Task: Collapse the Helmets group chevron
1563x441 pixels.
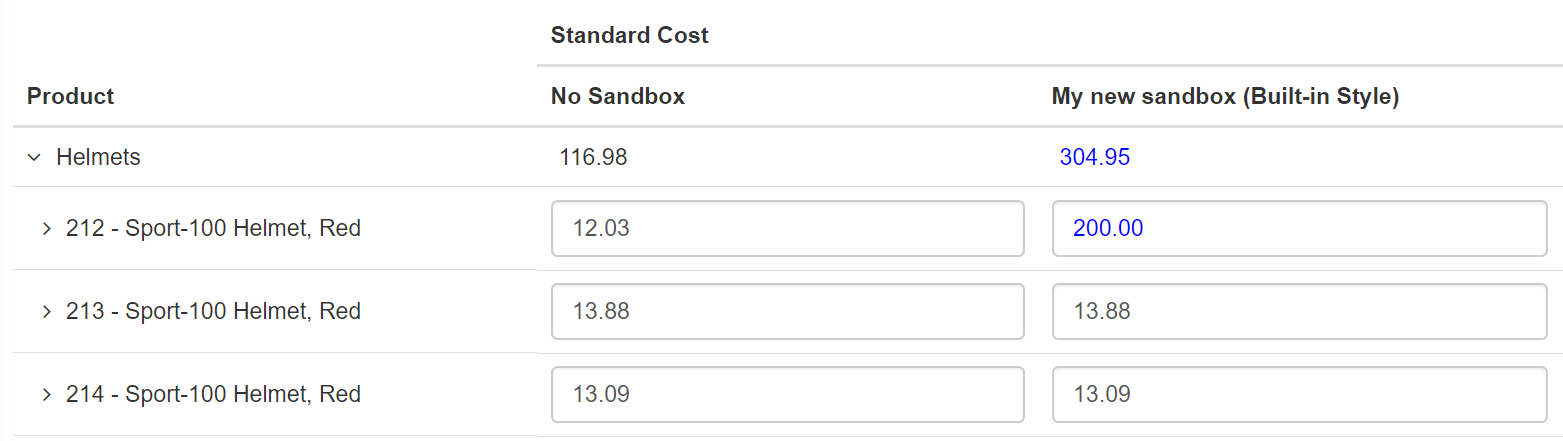Action: click(34, 157)
